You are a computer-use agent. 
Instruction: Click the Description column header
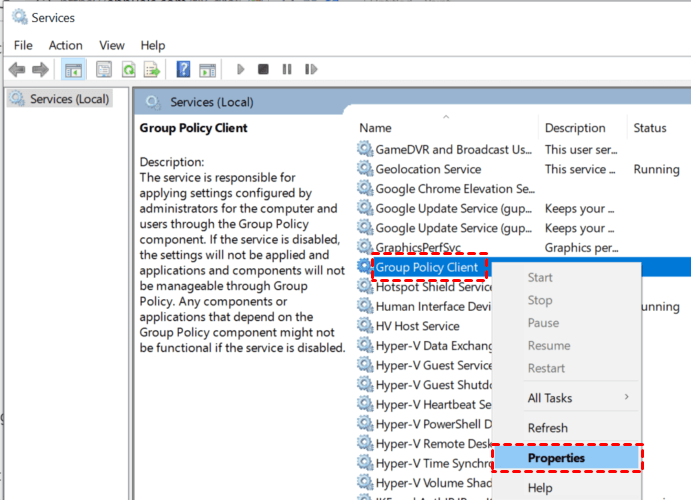pyautogui.click(x=575, y=128)
